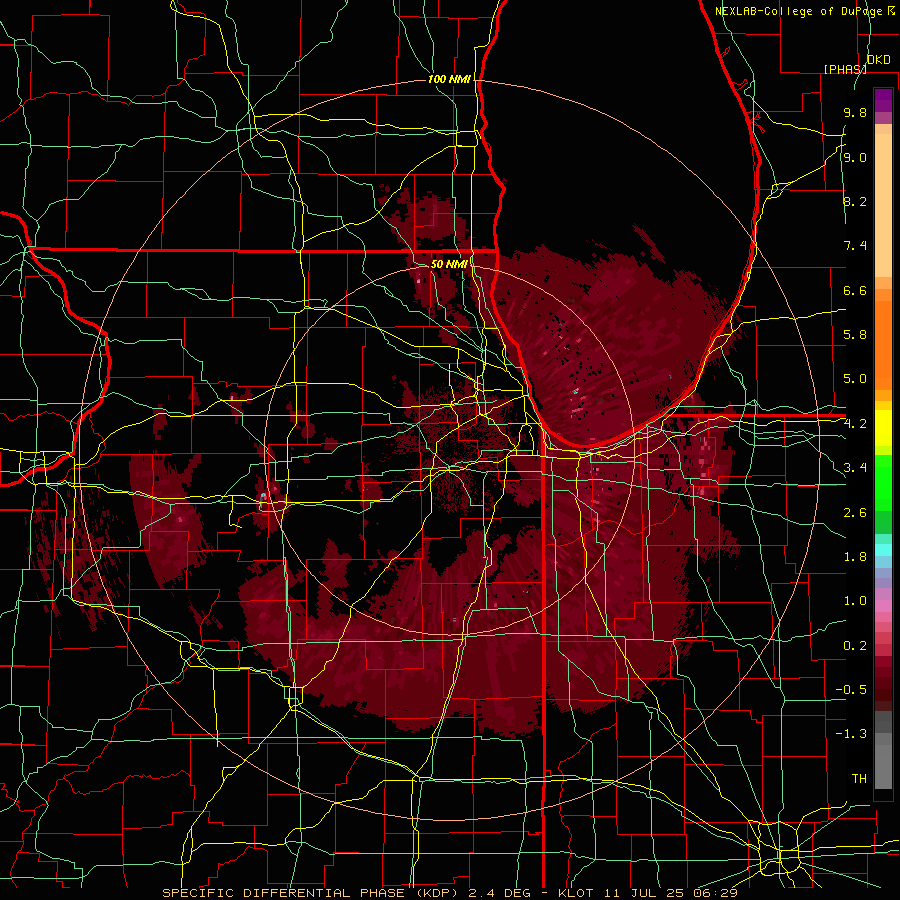The image size is (900, 900).
Task: Select the 5.0 scale value
Action: [x=855, y=379]
